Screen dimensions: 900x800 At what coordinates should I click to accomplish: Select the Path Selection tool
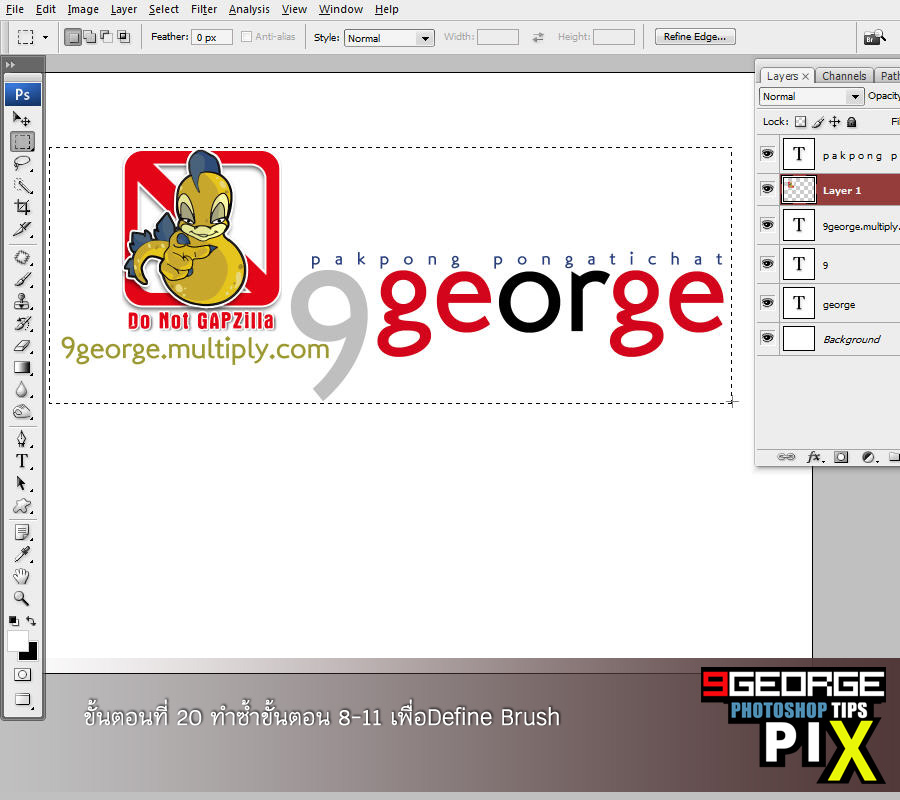(x=22, y=484)
